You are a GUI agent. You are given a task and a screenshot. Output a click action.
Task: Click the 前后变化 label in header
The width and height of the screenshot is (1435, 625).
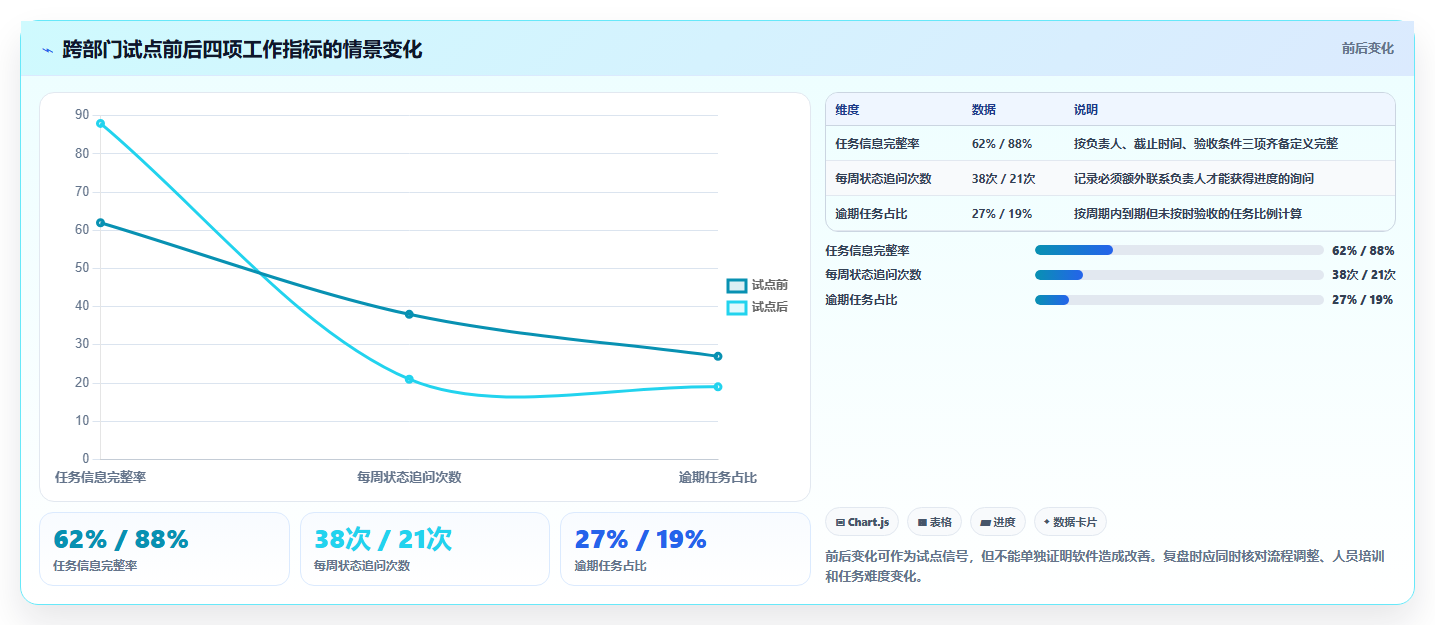[x=1367, y=49]
